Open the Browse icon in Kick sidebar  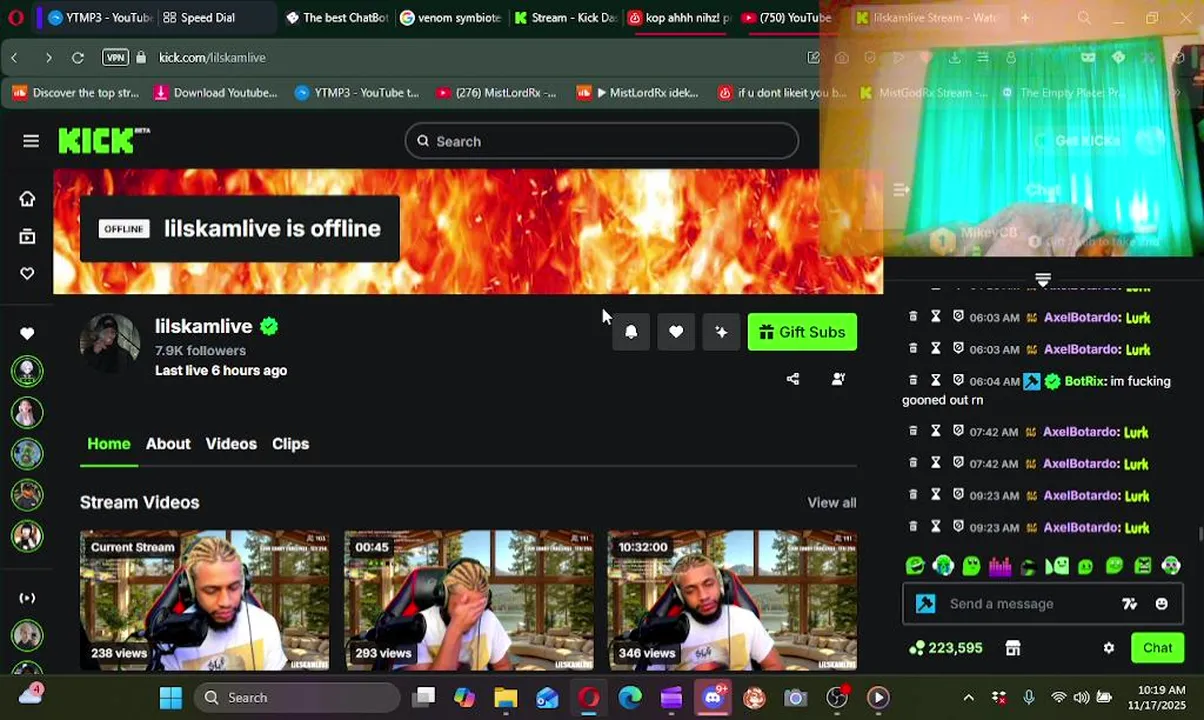click(x=27, y=237)
